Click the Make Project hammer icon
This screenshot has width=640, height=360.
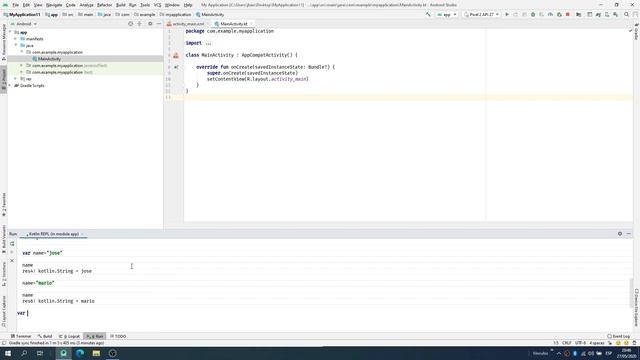coord(428,14)
